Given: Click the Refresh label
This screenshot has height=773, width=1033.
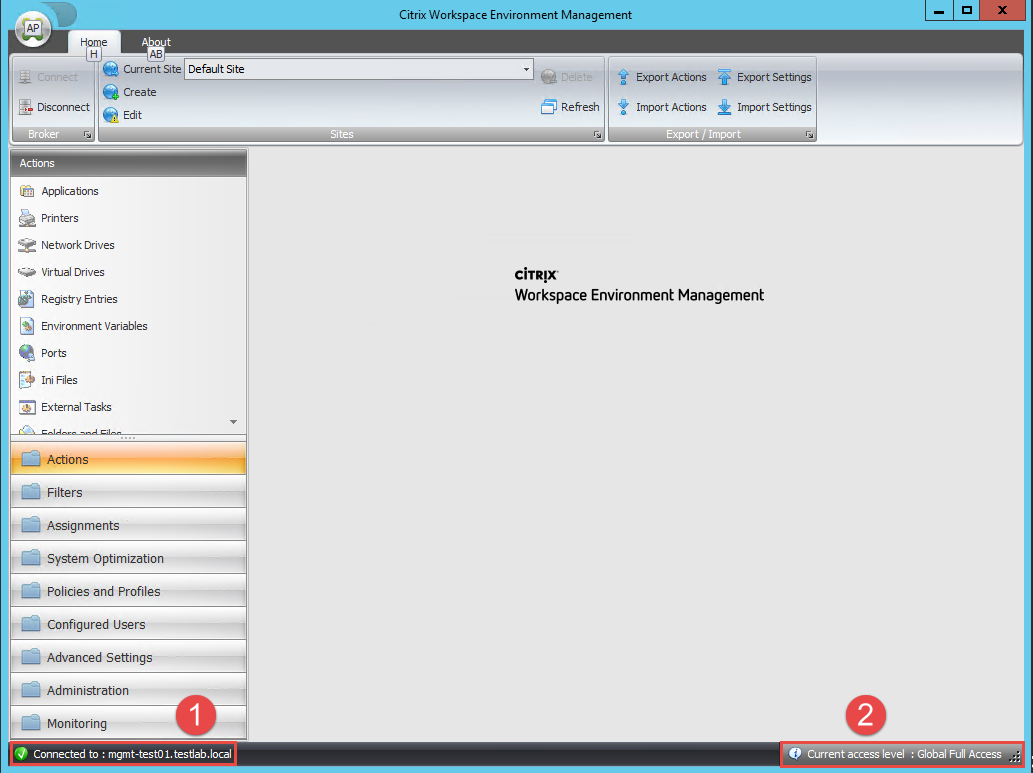Looking at the screenshot, I should [580, 107].
